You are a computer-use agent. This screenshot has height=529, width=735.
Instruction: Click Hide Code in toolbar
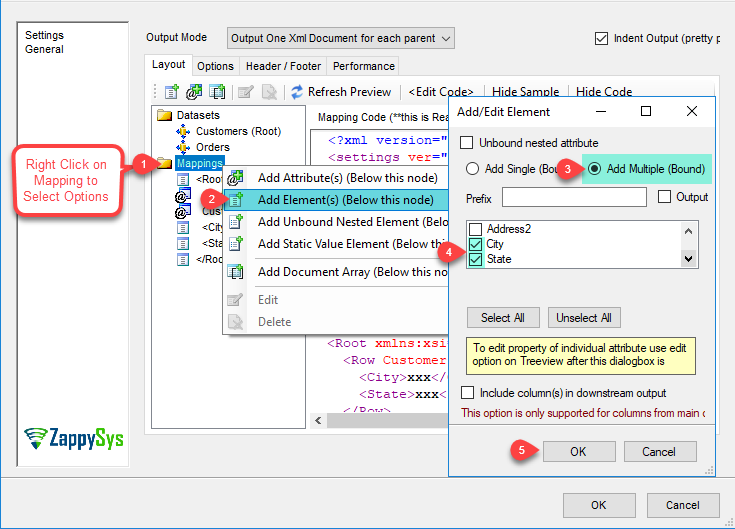[604, 92]
